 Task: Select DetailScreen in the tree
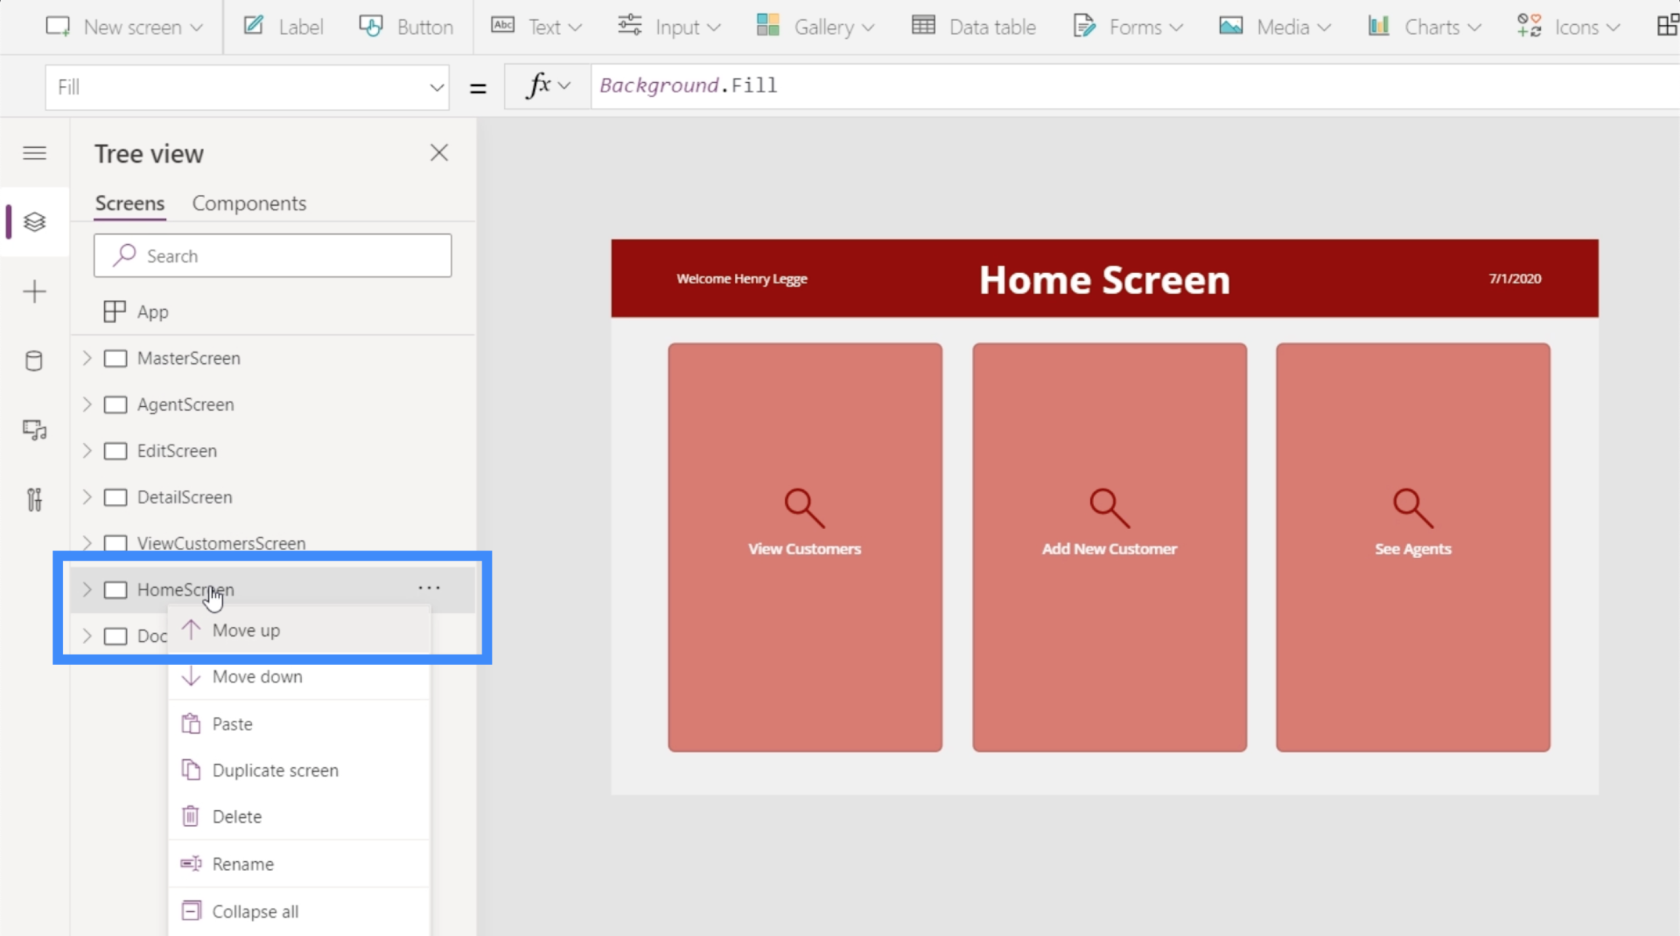pos(185,497)
